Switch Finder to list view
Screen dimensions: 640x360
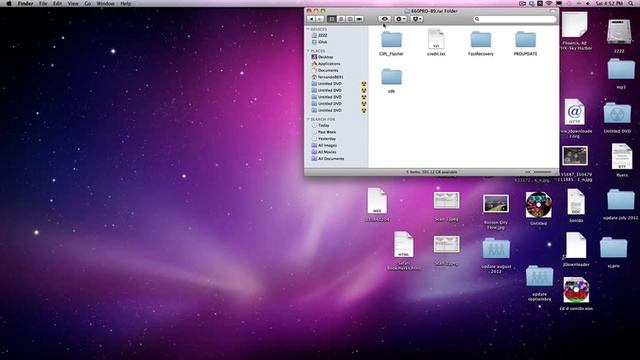341,19
